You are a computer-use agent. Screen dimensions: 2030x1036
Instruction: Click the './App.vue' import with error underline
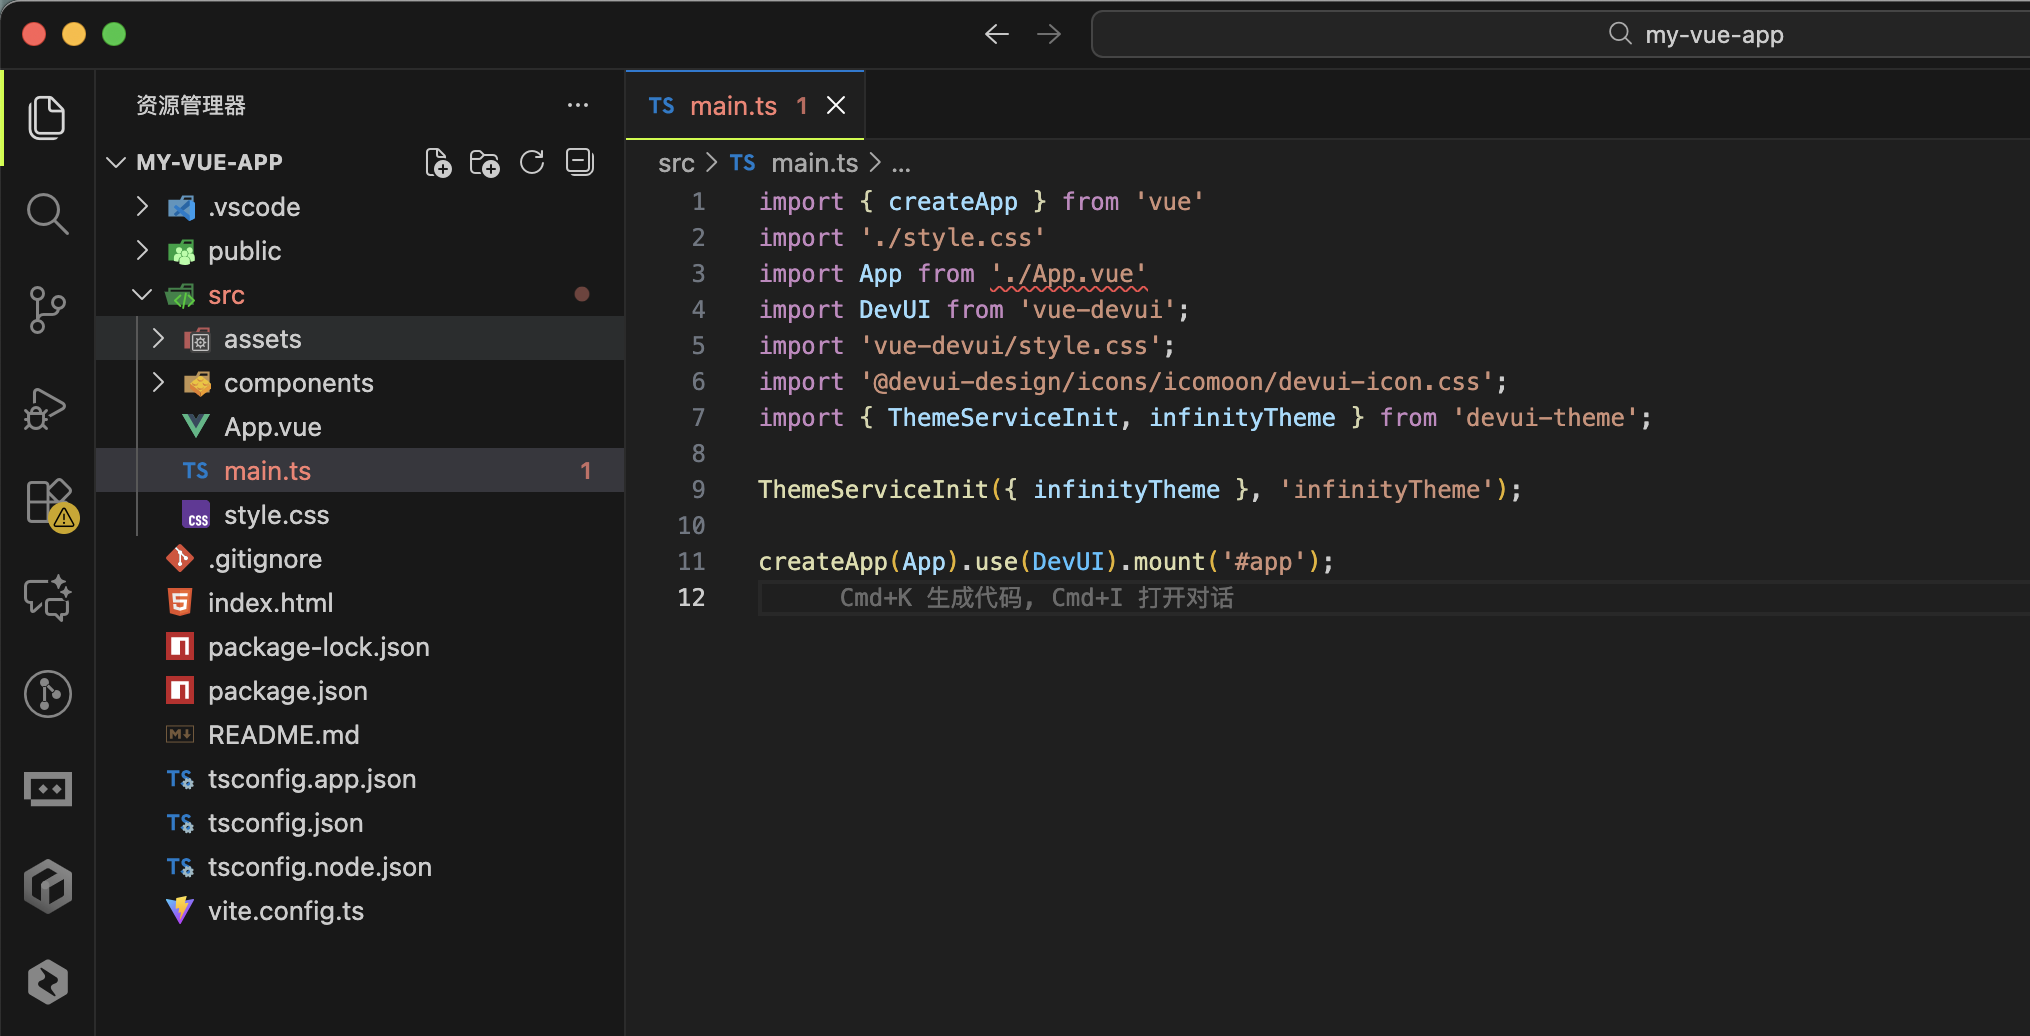point(1069,273)
